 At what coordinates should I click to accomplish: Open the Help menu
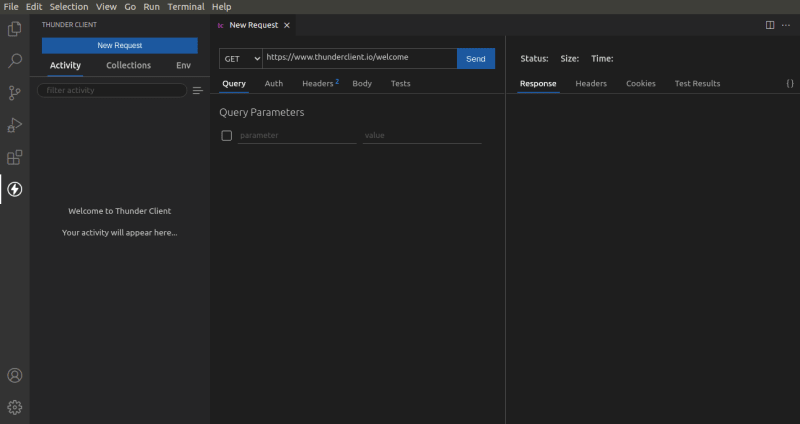pyautogui.click(x=221, y=7)
